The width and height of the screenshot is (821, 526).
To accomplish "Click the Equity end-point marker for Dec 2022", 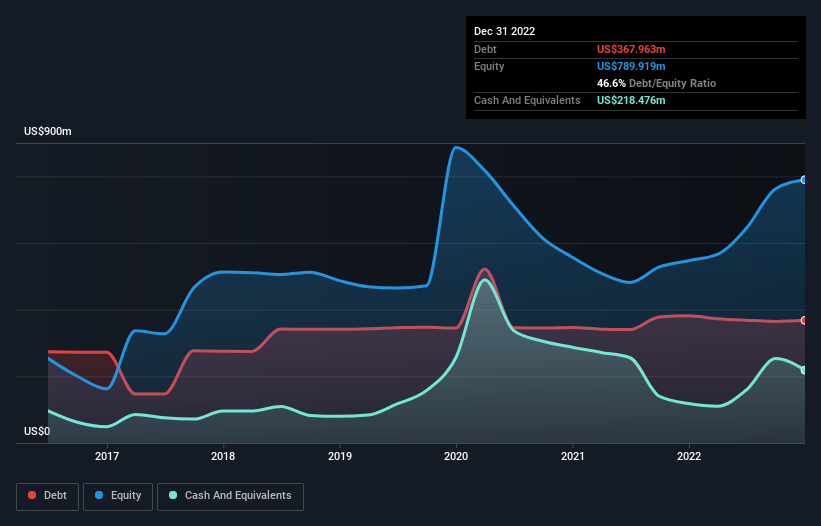I will coord(804,180).
